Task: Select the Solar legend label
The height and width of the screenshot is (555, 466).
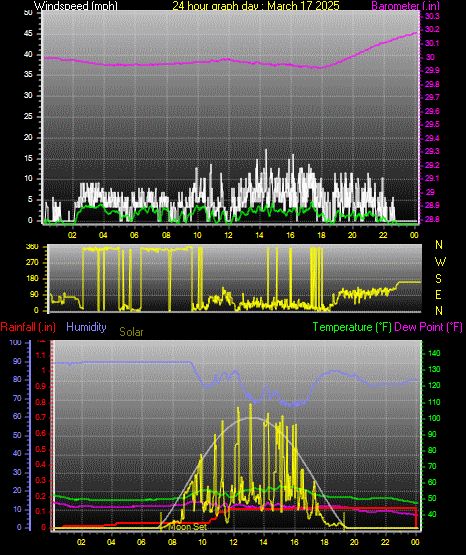Action: (x=131, y=332)
